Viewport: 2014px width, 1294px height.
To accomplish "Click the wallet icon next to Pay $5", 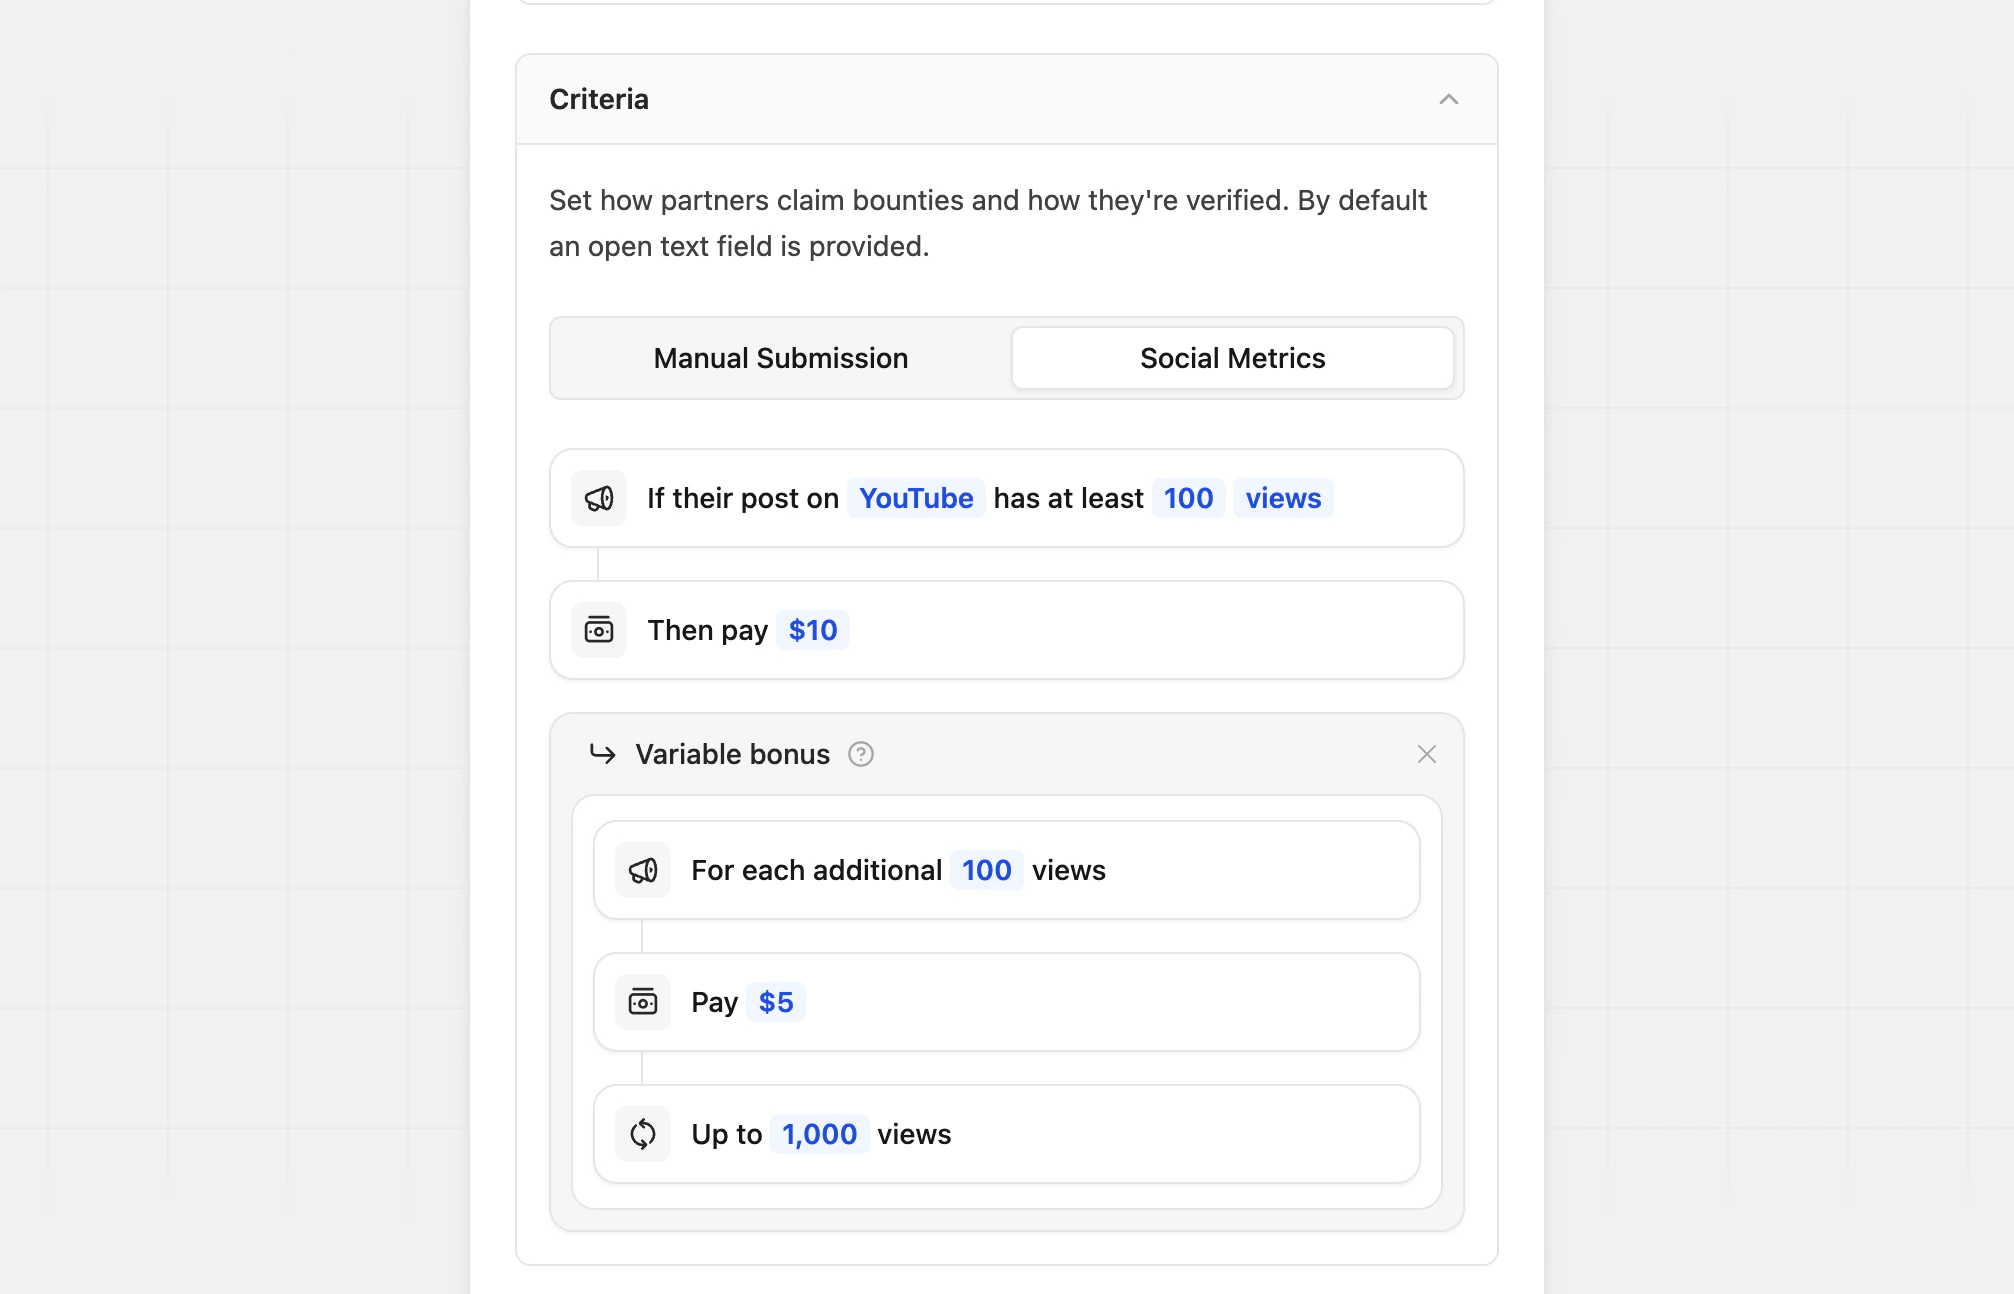I will click(642, 1001).
